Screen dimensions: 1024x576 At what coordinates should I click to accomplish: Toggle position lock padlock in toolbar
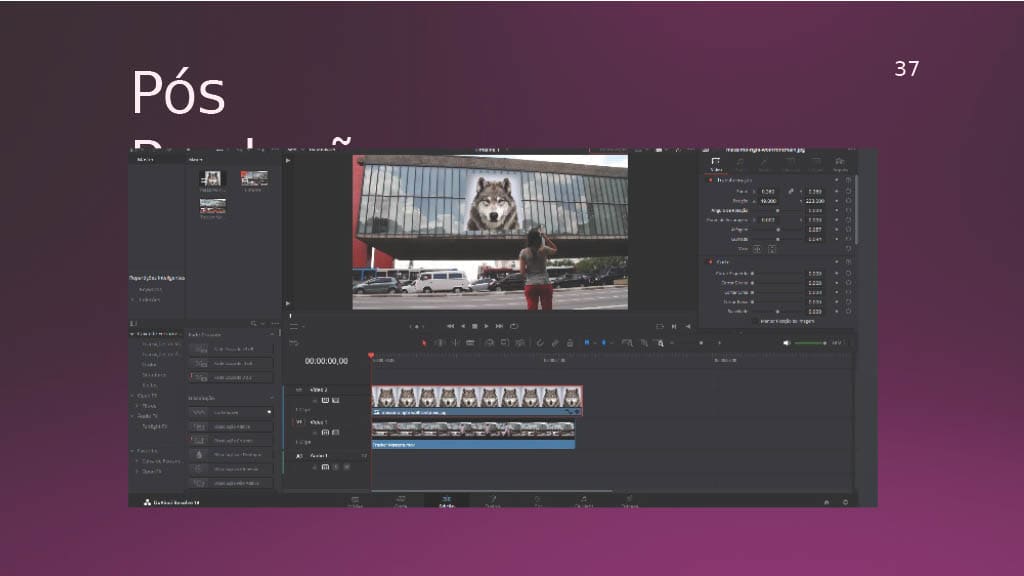pyautogui.click(x=570, y=343)
